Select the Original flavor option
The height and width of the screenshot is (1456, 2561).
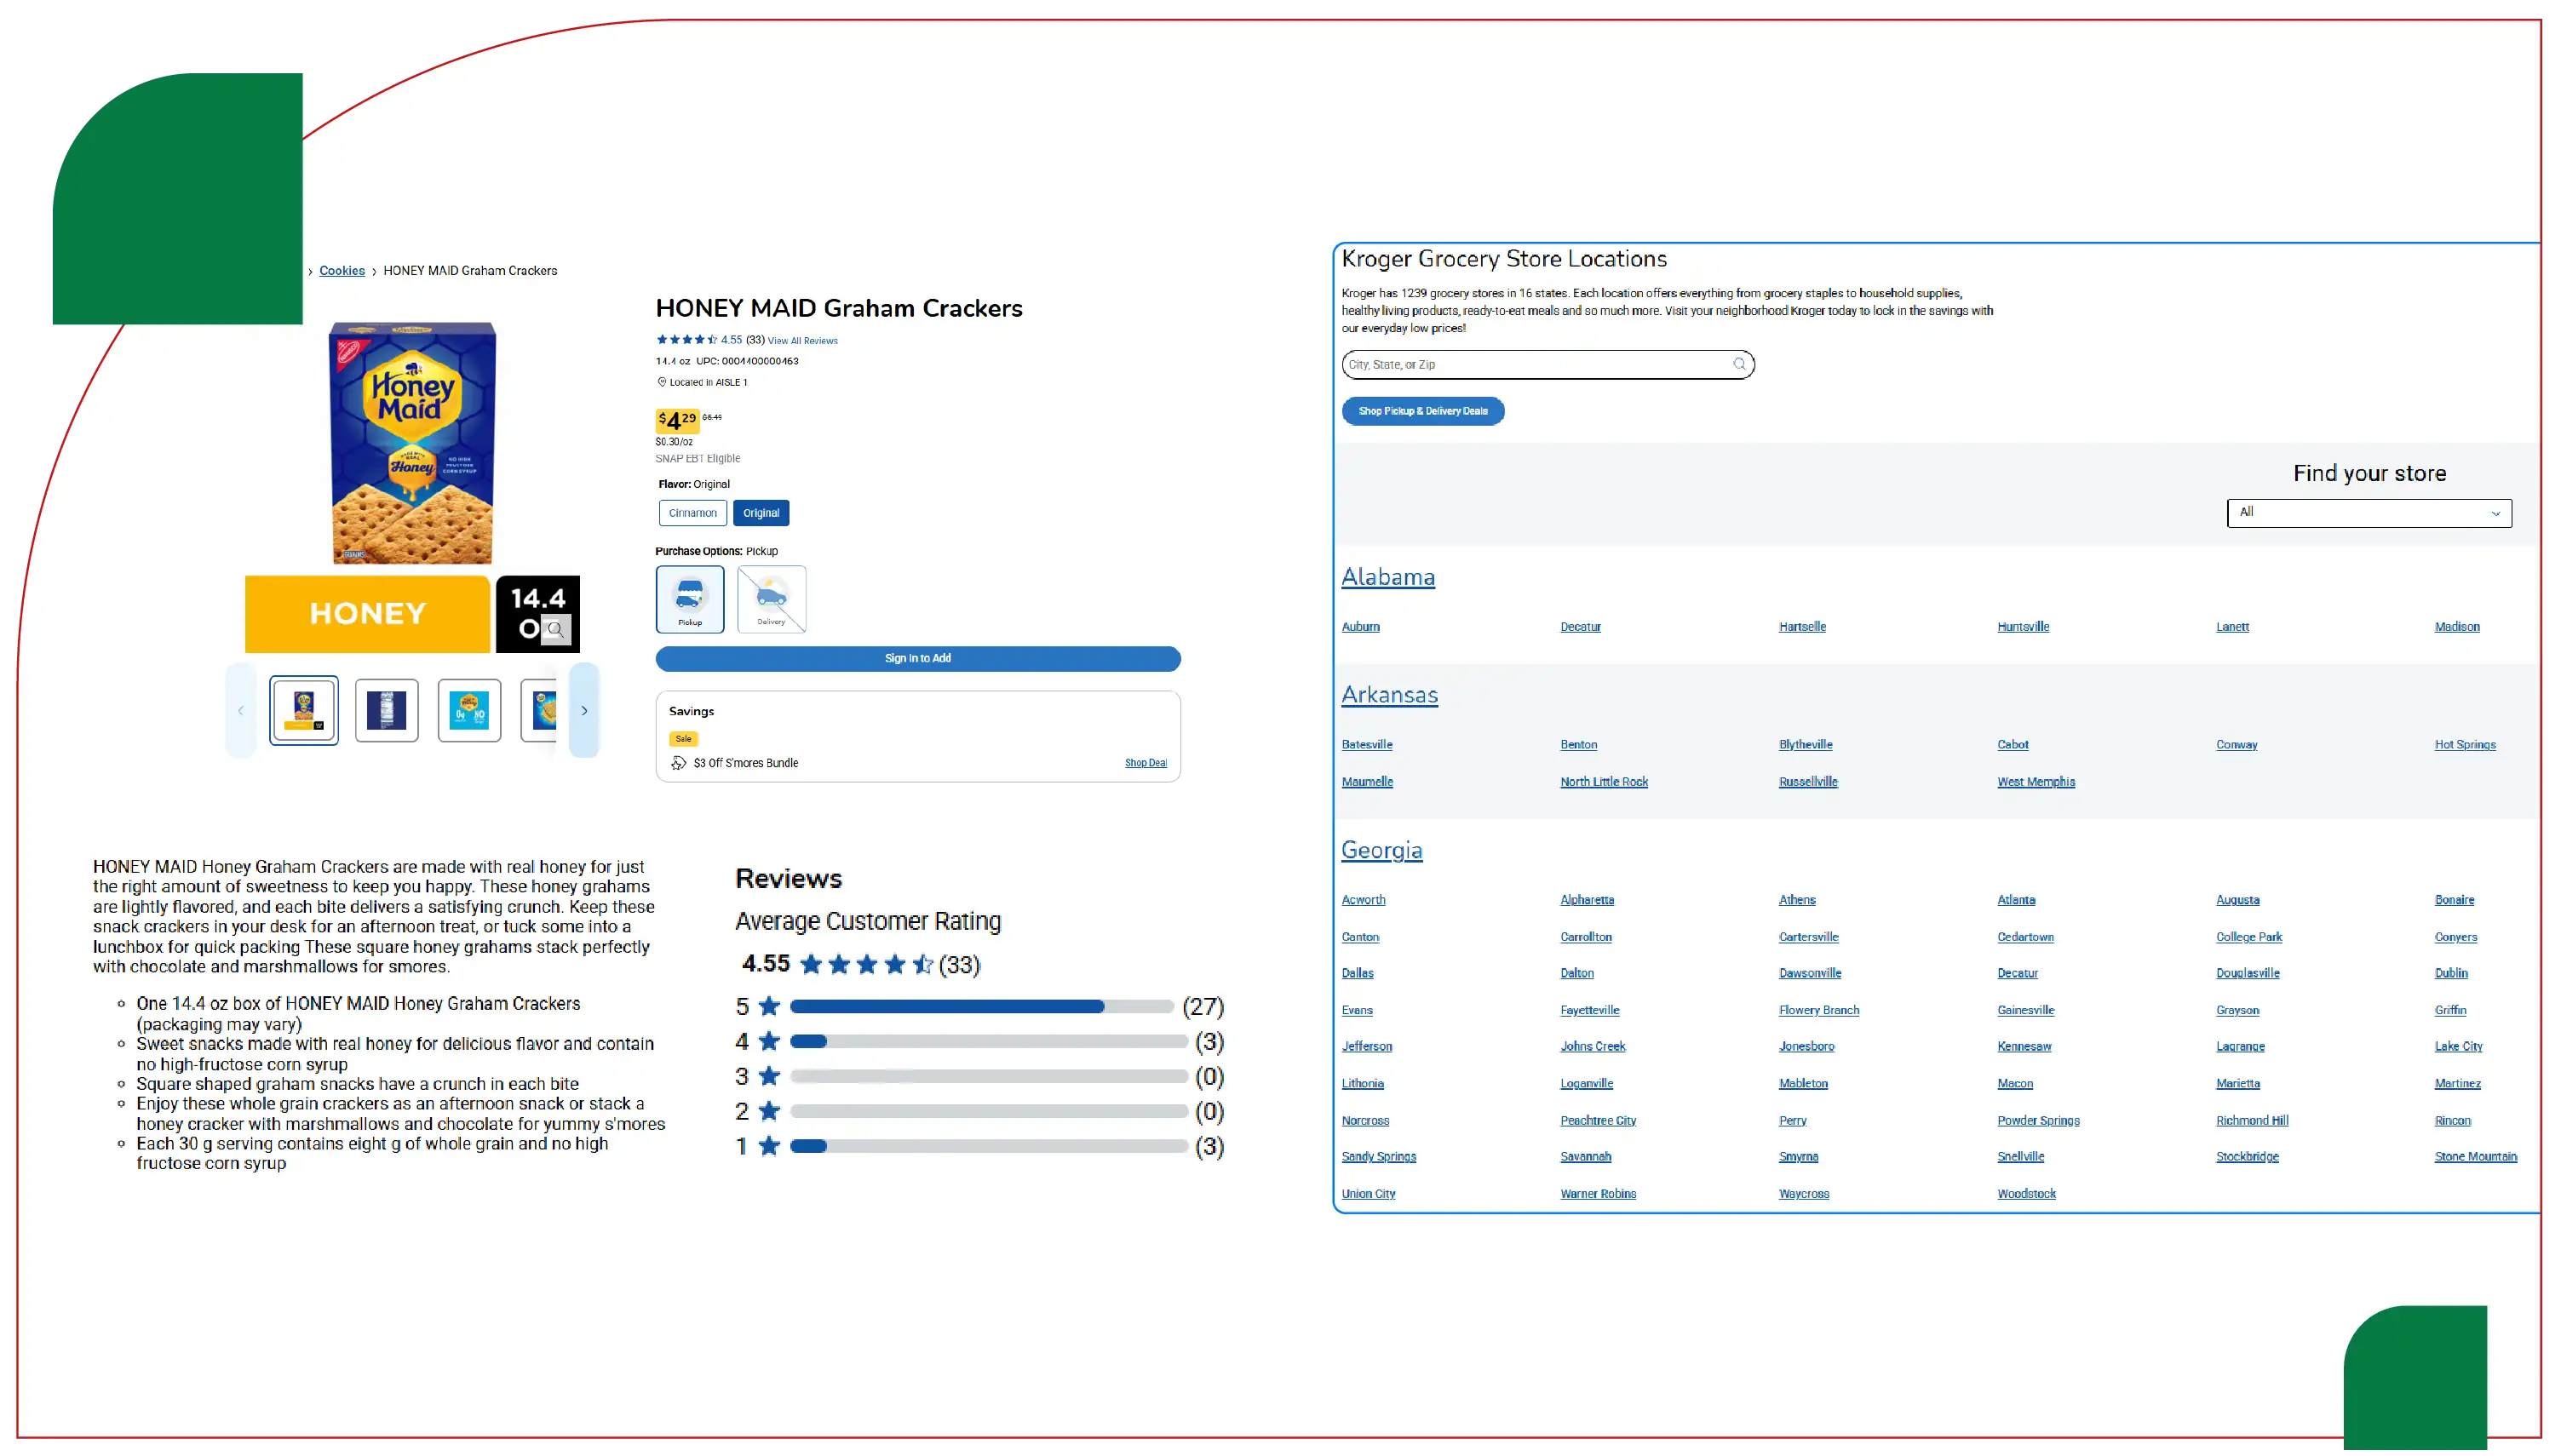pyautogui.click(x=761, y=513)
